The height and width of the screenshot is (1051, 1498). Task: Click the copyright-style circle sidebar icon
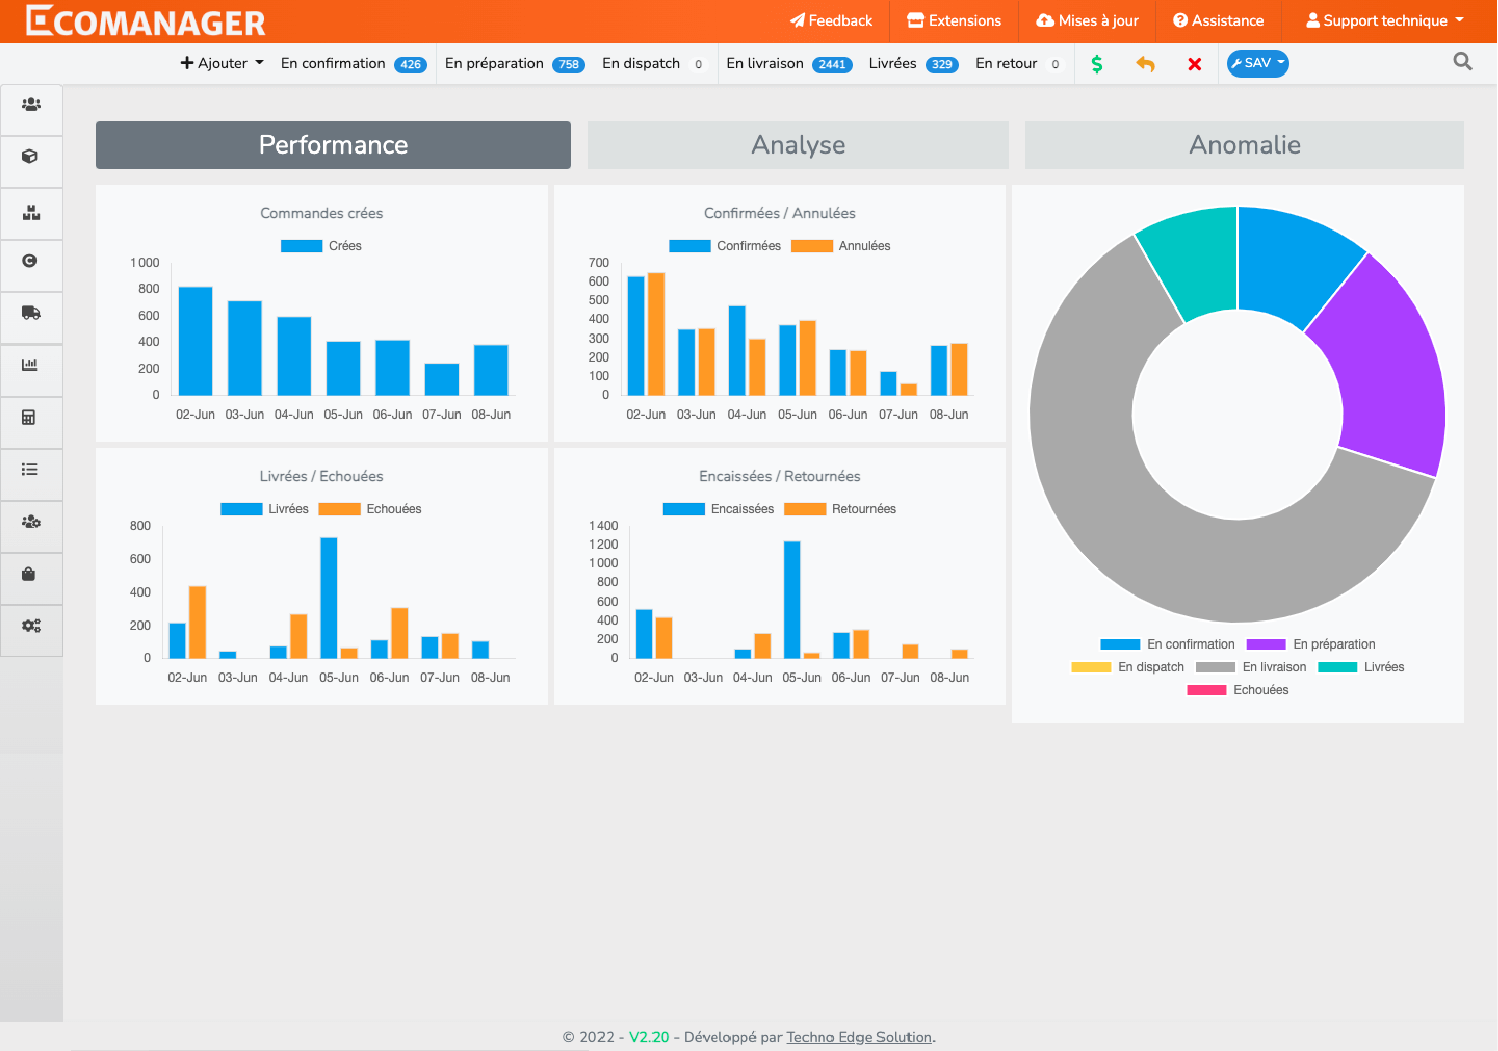[x=30, y=260]
